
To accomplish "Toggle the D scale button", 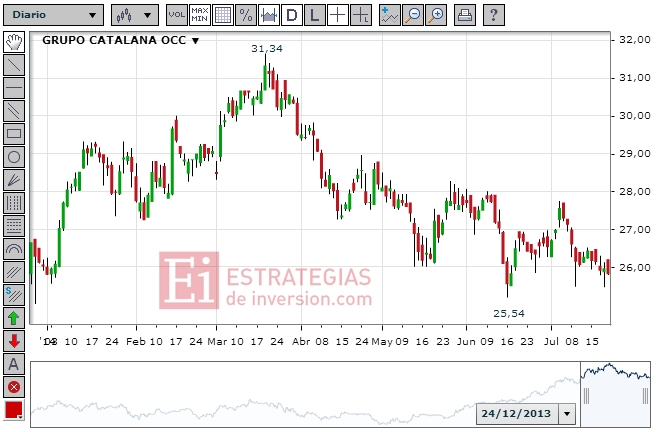I will point(292,15).
